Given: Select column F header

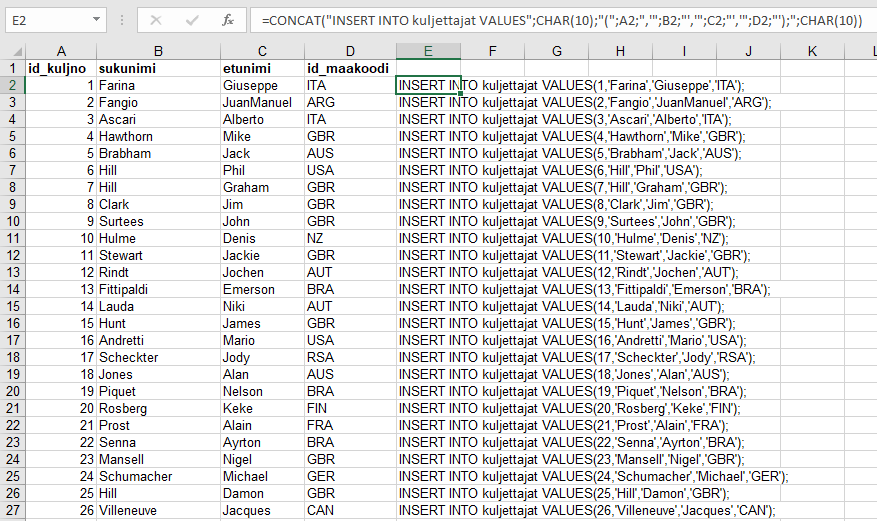Looking at the screenshot, I should [492, 51].
